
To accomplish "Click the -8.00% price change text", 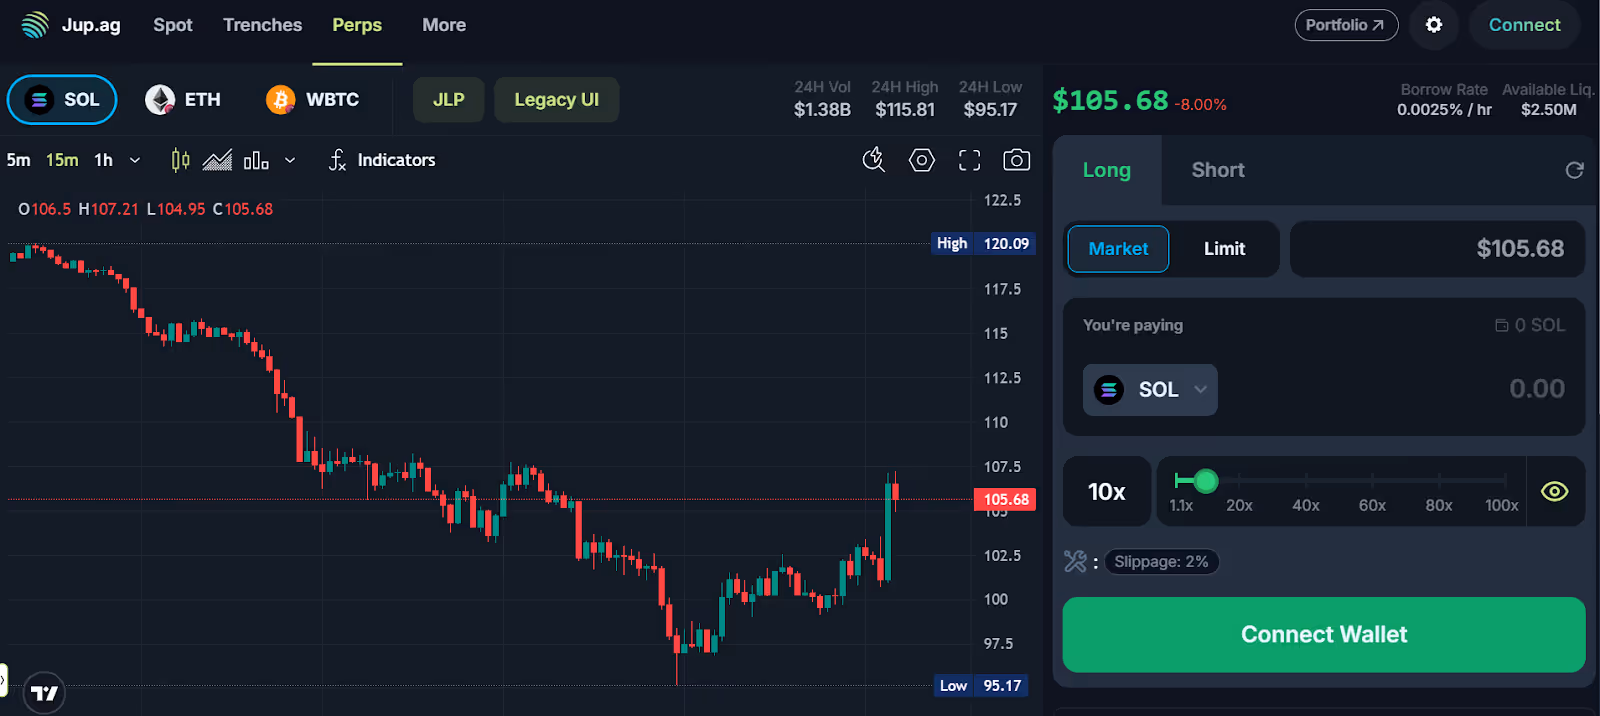I will [x=1200, y=105].
